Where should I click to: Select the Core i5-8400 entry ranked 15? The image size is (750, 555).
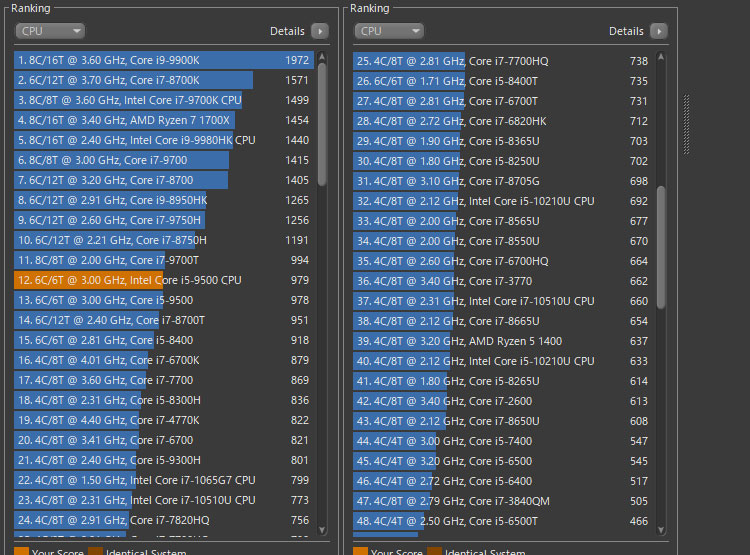164,340
